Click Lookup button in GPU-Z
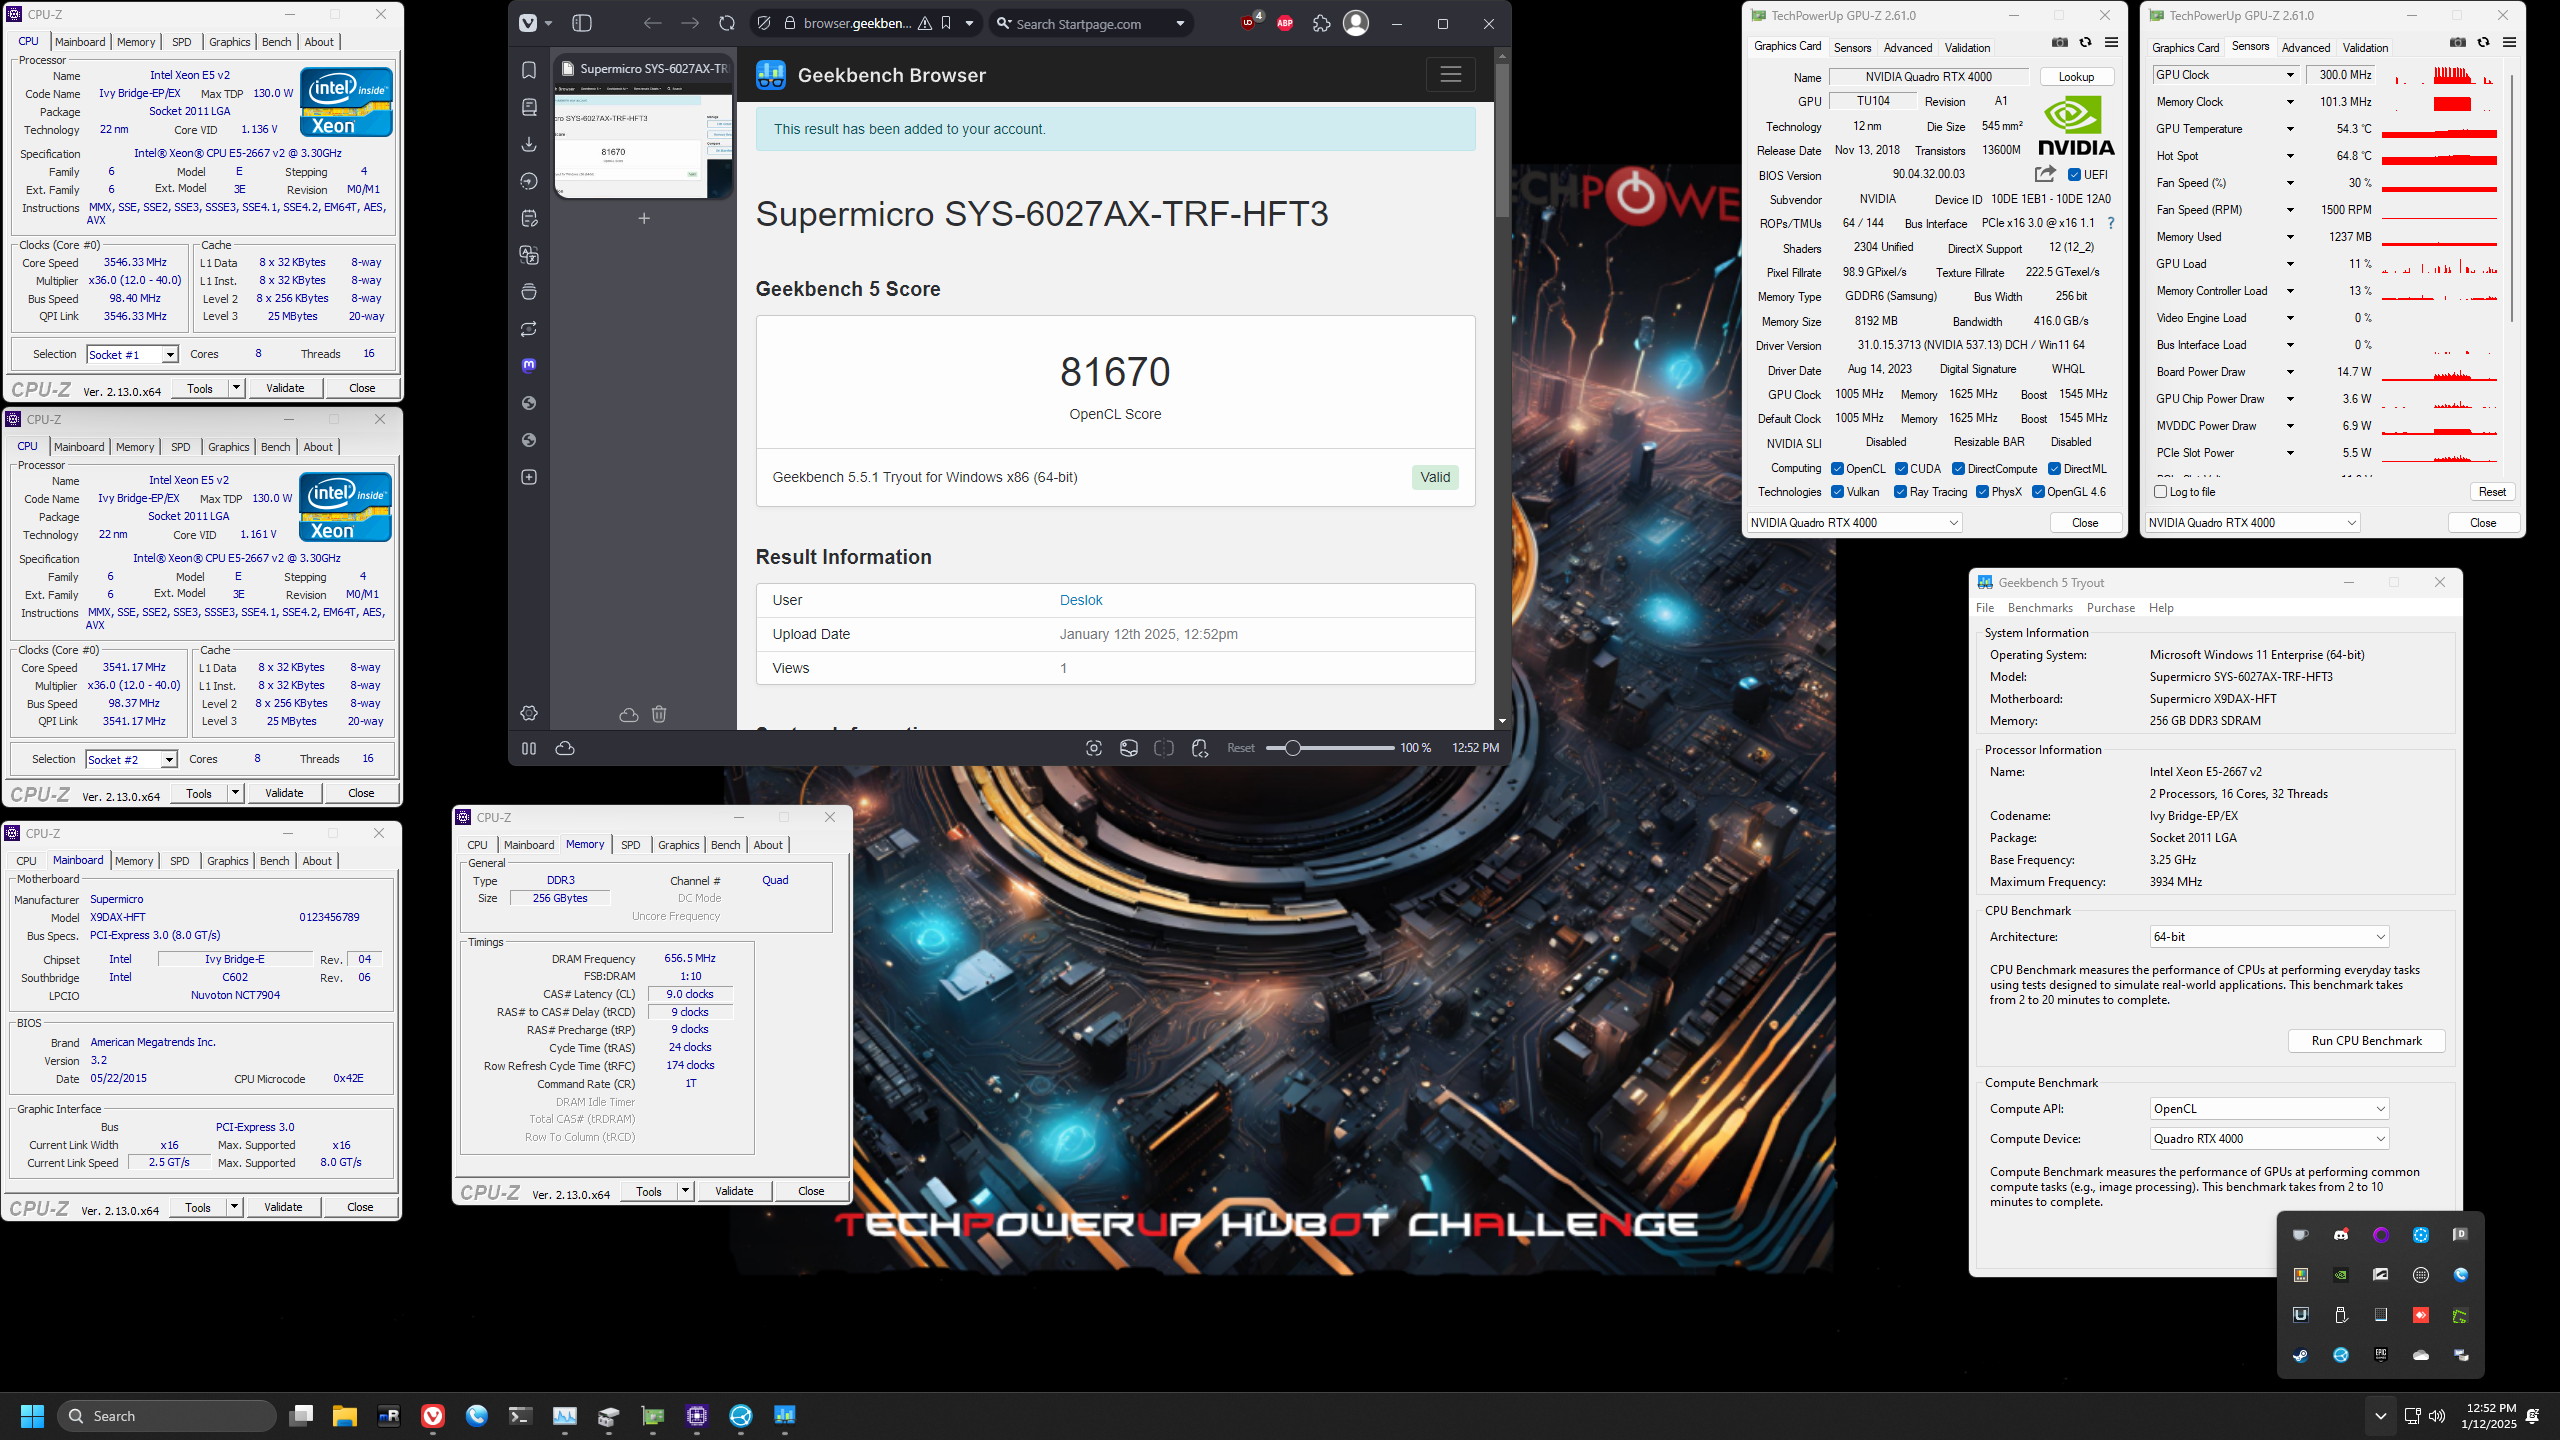 point(2076,77)
